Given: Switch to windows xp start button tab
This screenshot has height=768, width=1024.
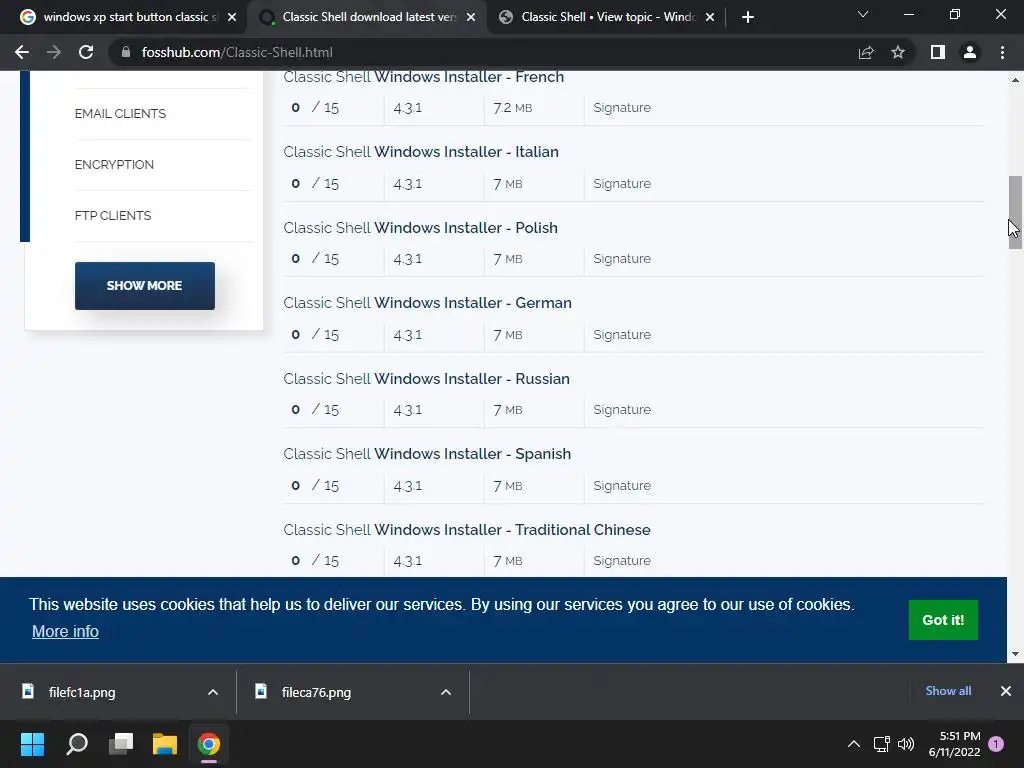Looking at the screenshot, I should coord(127,17).
